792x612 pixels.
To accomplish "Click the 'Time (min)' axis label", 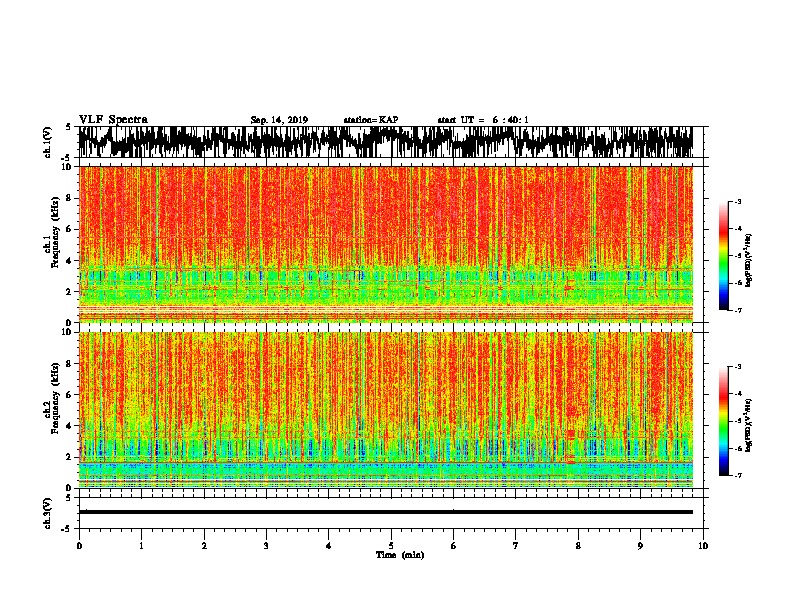I will coord(400,555).
